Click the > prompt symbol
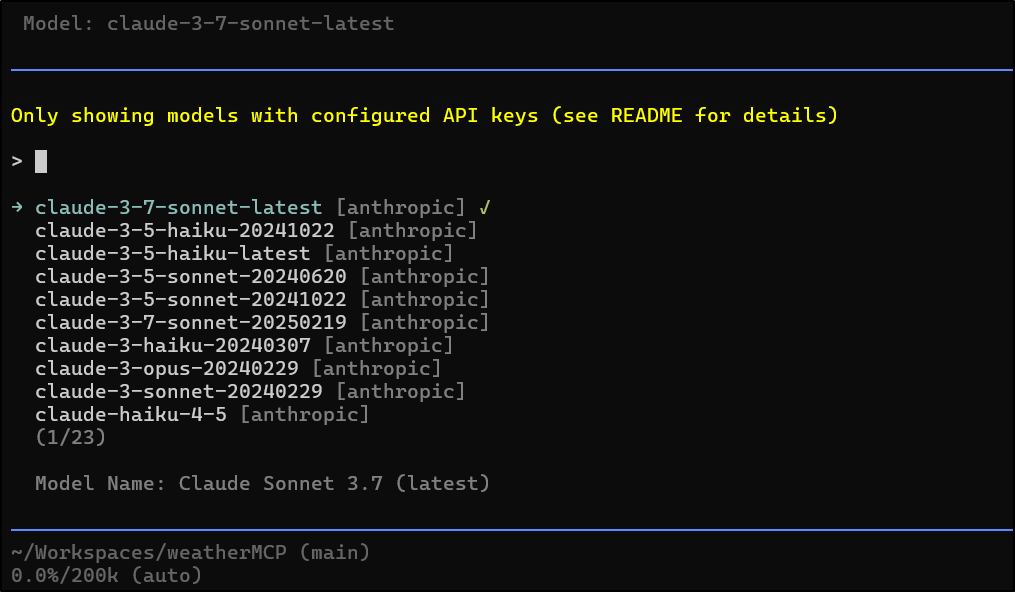Image resolution: width=1015 pixels, height=592 pixels. tap(17, 161)
